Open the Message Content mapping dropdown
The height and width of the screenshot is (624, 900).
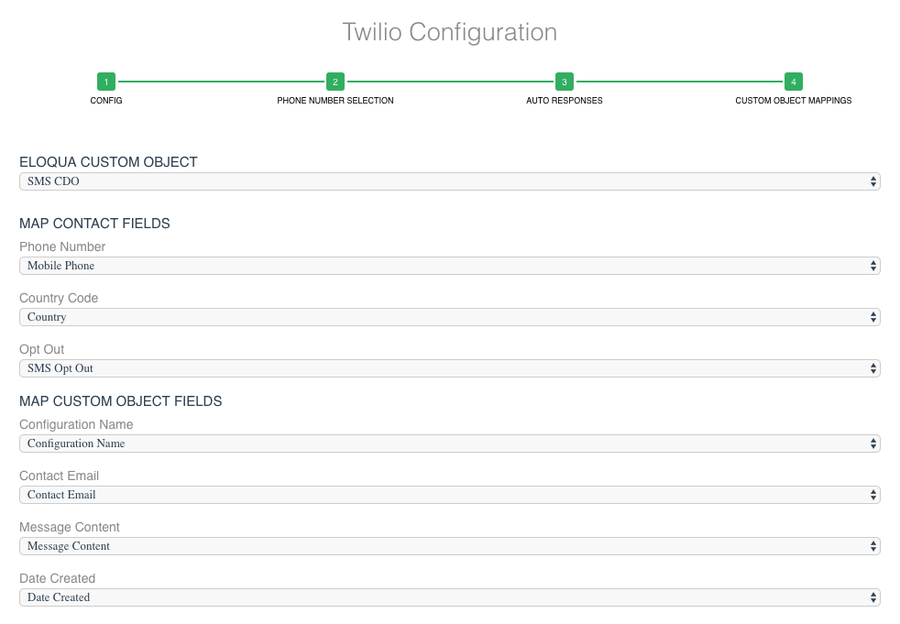pos(449,547)
